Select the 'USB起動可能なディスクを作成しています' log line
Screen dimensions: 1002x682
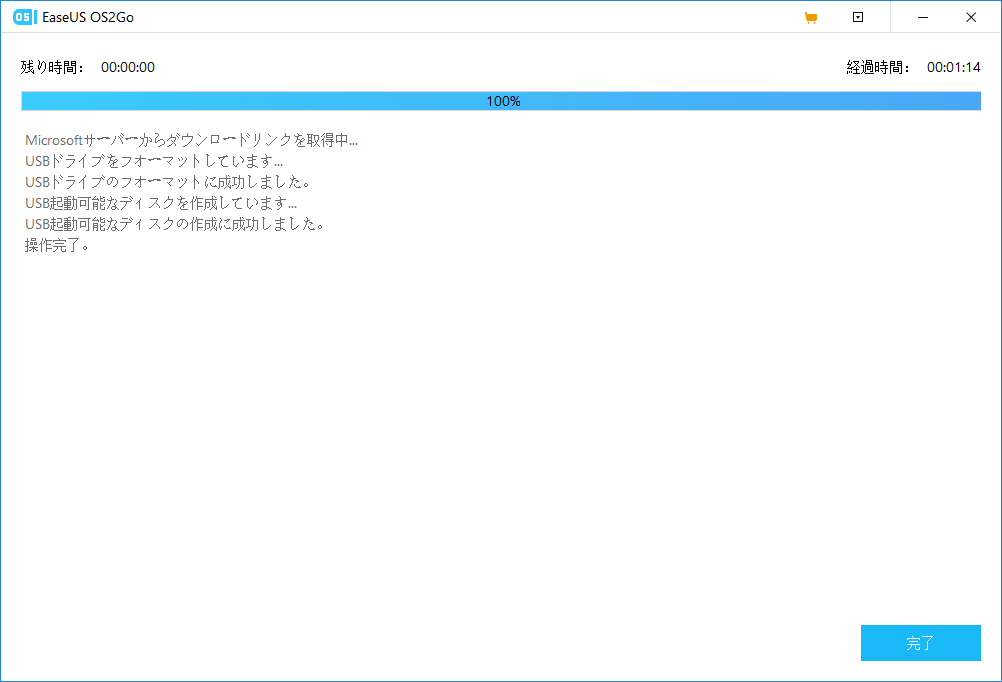click(160, 203)
